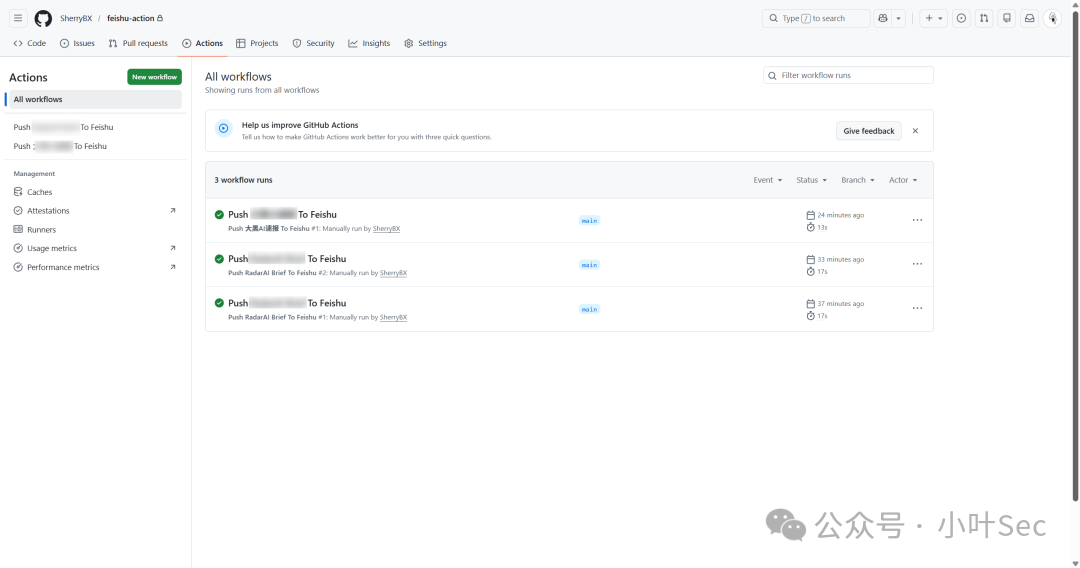Switch to the Code tab
Viewport: 1080px width, 568px height.
30,43
